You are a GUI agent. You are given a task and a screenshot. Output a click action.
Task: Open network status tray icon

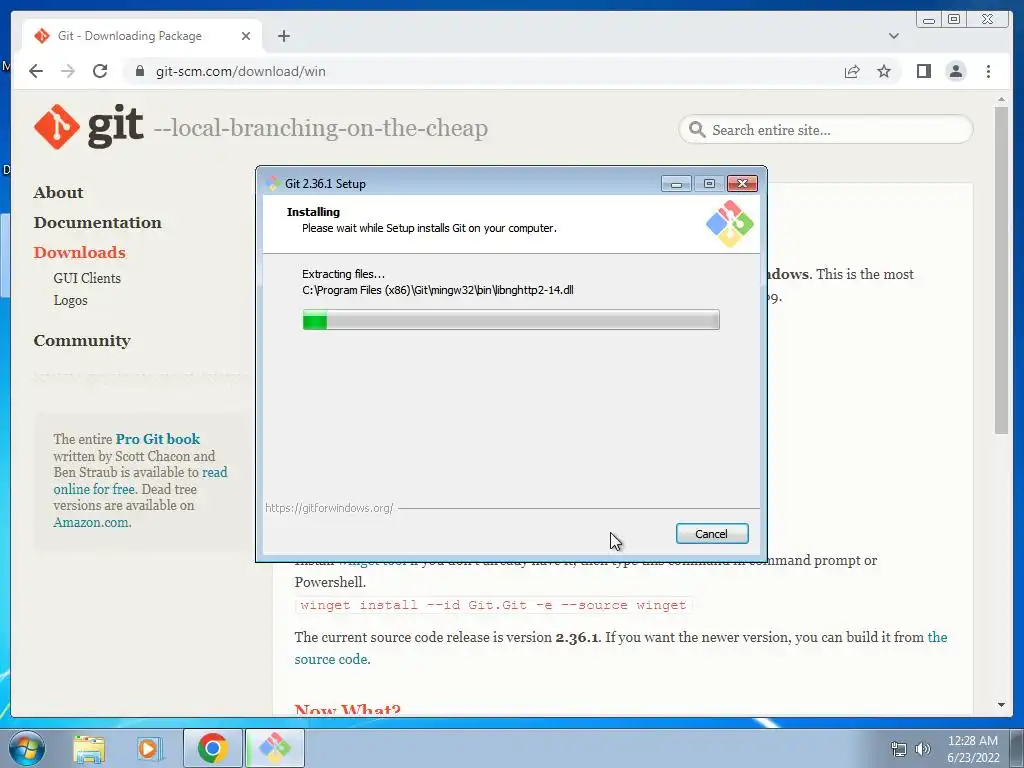tap(899, 749)
